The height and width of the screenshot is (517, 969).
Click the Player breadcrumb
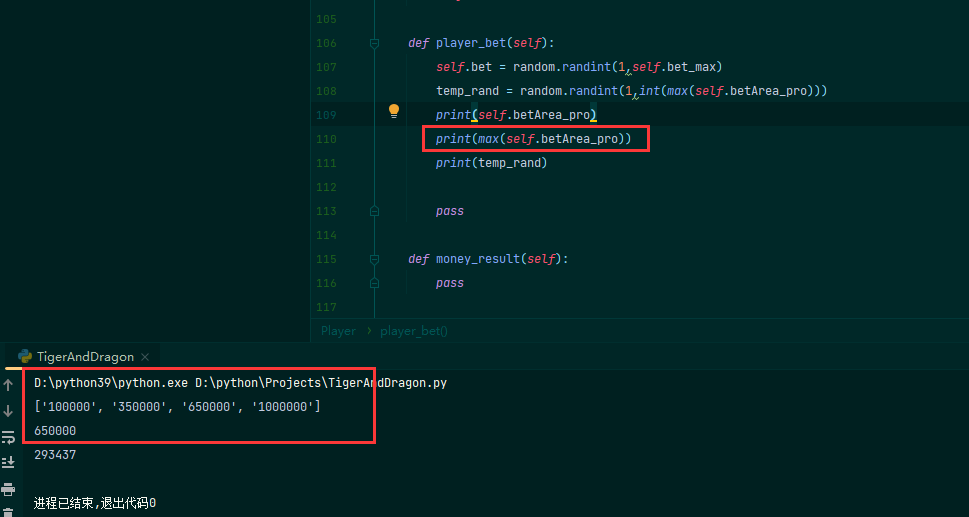[x=338, y=331]
